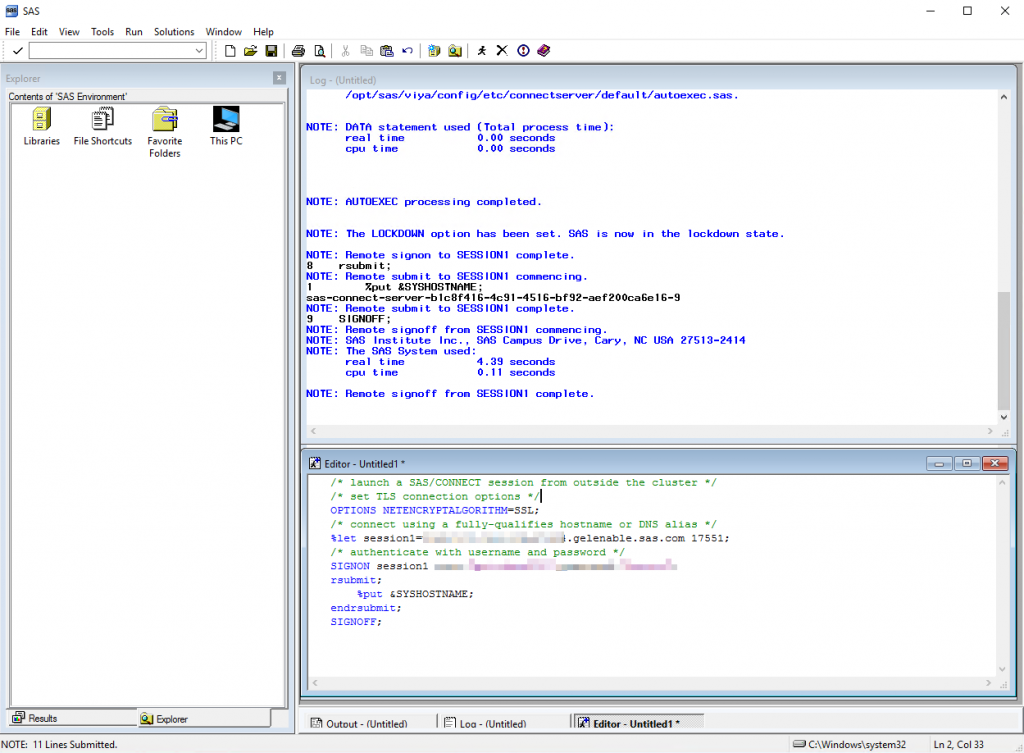Save the program using the floppy disk icon
1024x753 pixels.
tap(270, 51)
